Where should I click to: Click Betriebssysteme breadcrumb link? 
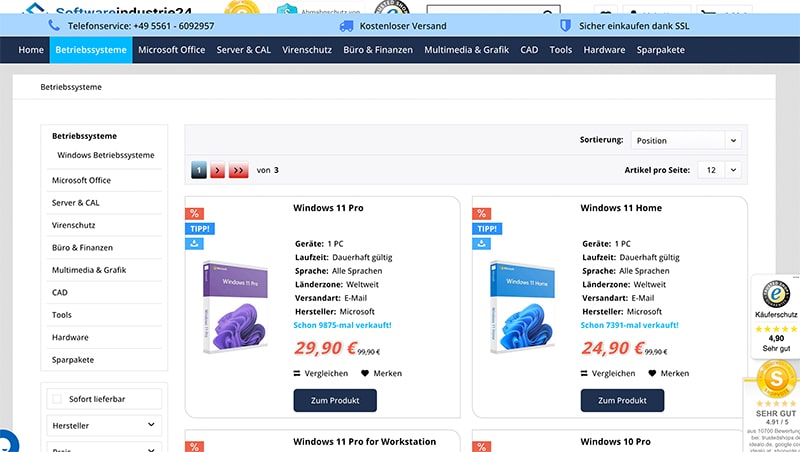point(71,87)
